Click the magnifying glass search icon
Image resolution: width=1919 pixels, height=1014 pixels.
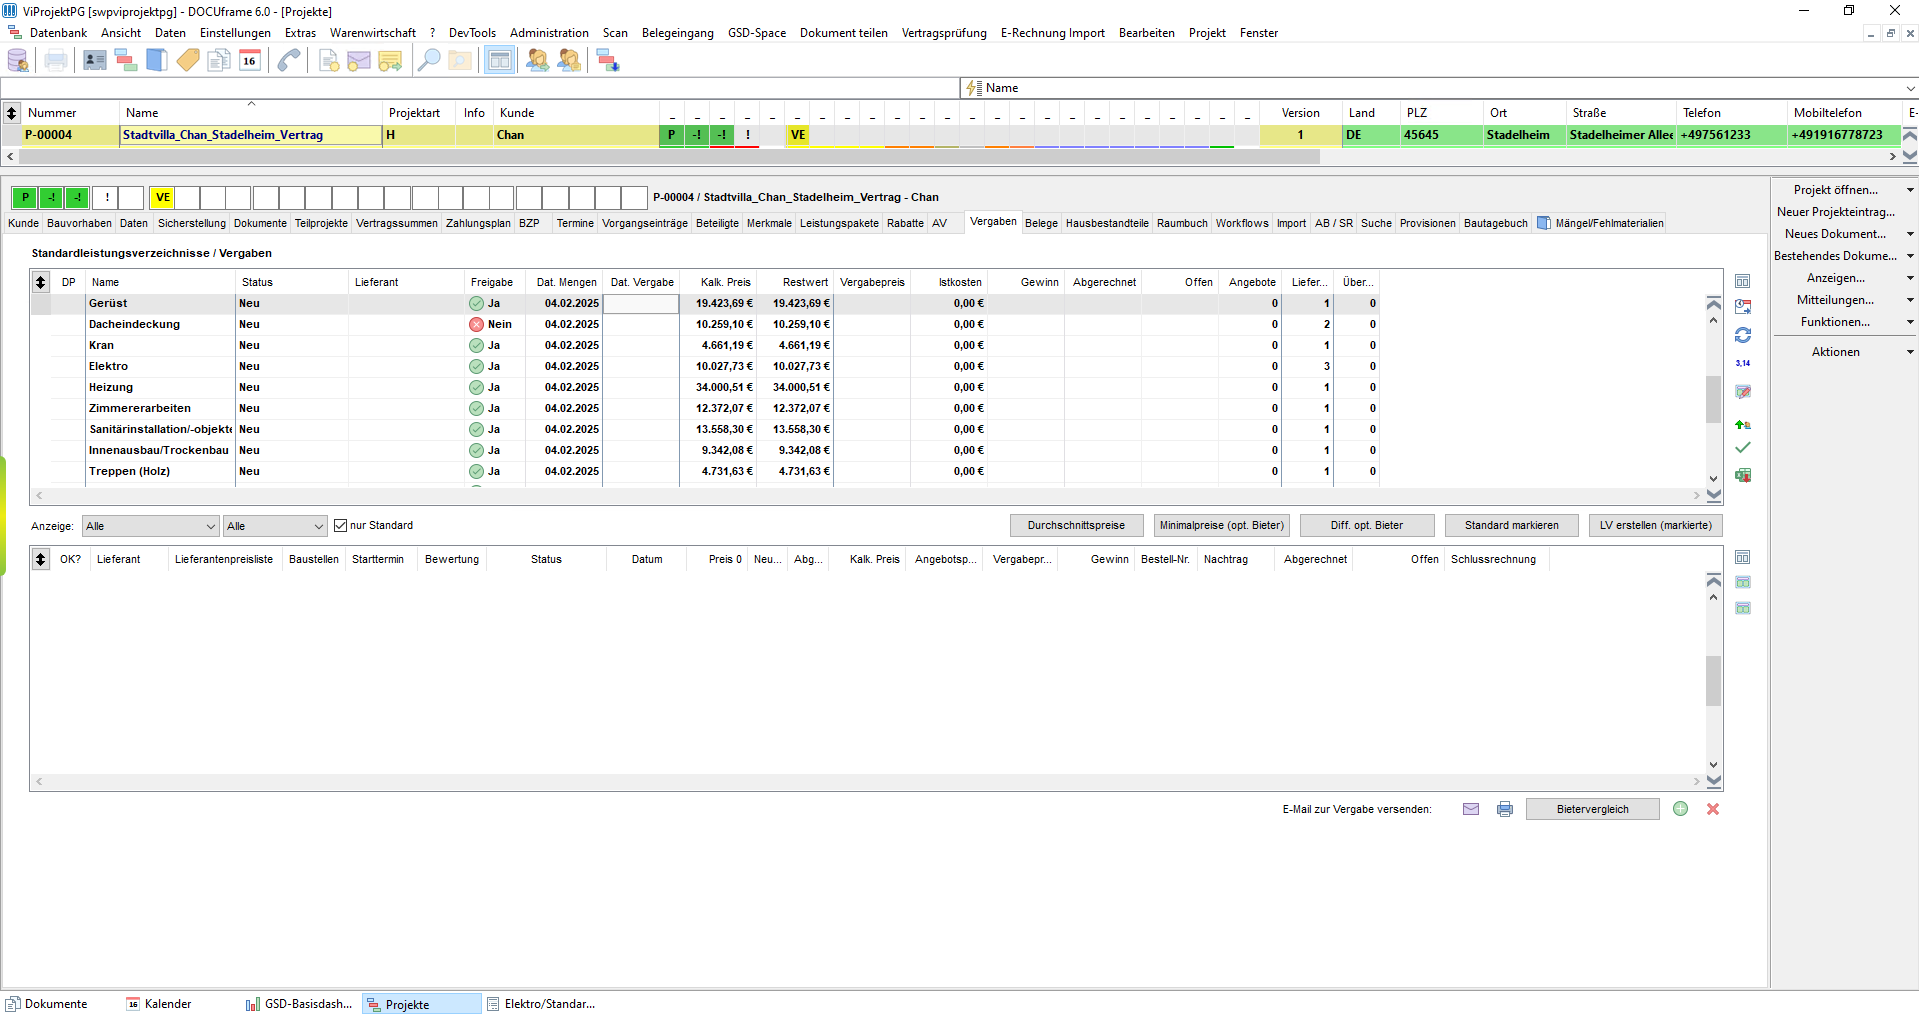point(429,61)
